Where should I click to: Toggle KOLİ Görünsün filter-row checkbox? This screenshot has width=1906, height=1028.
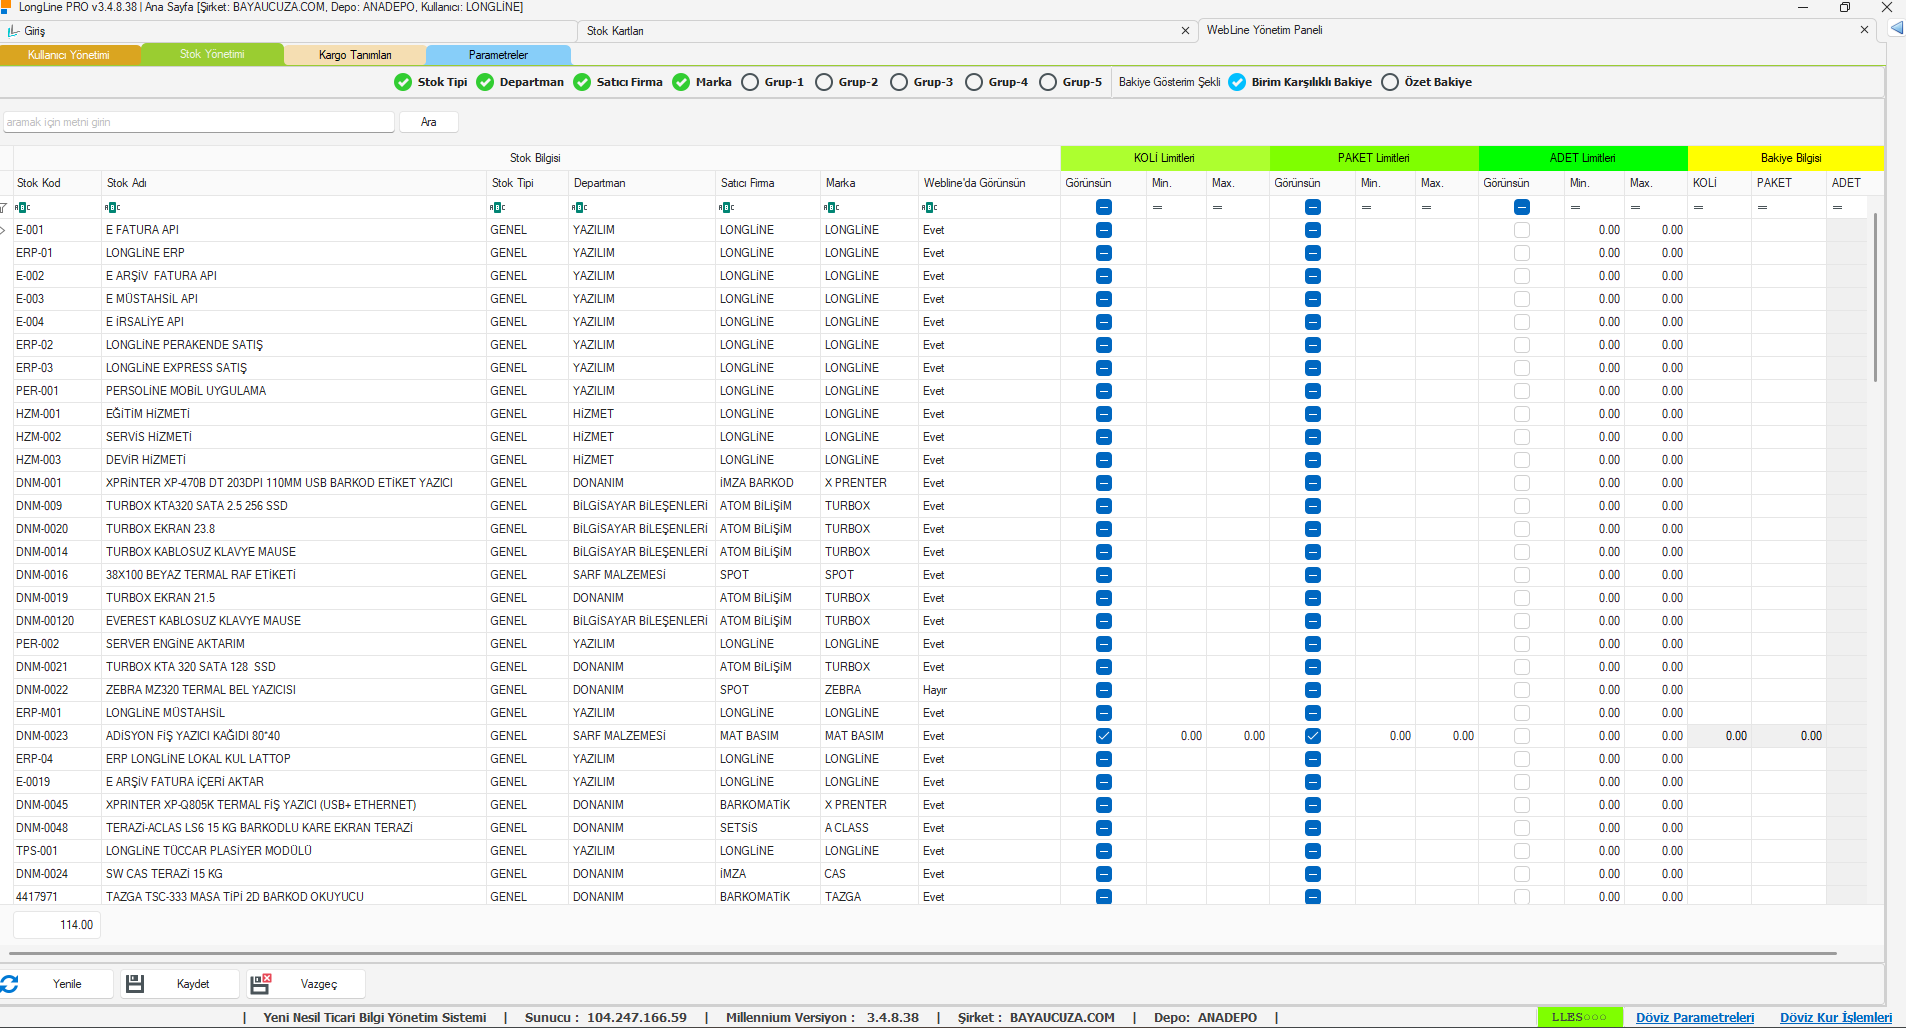point(1104,207)
